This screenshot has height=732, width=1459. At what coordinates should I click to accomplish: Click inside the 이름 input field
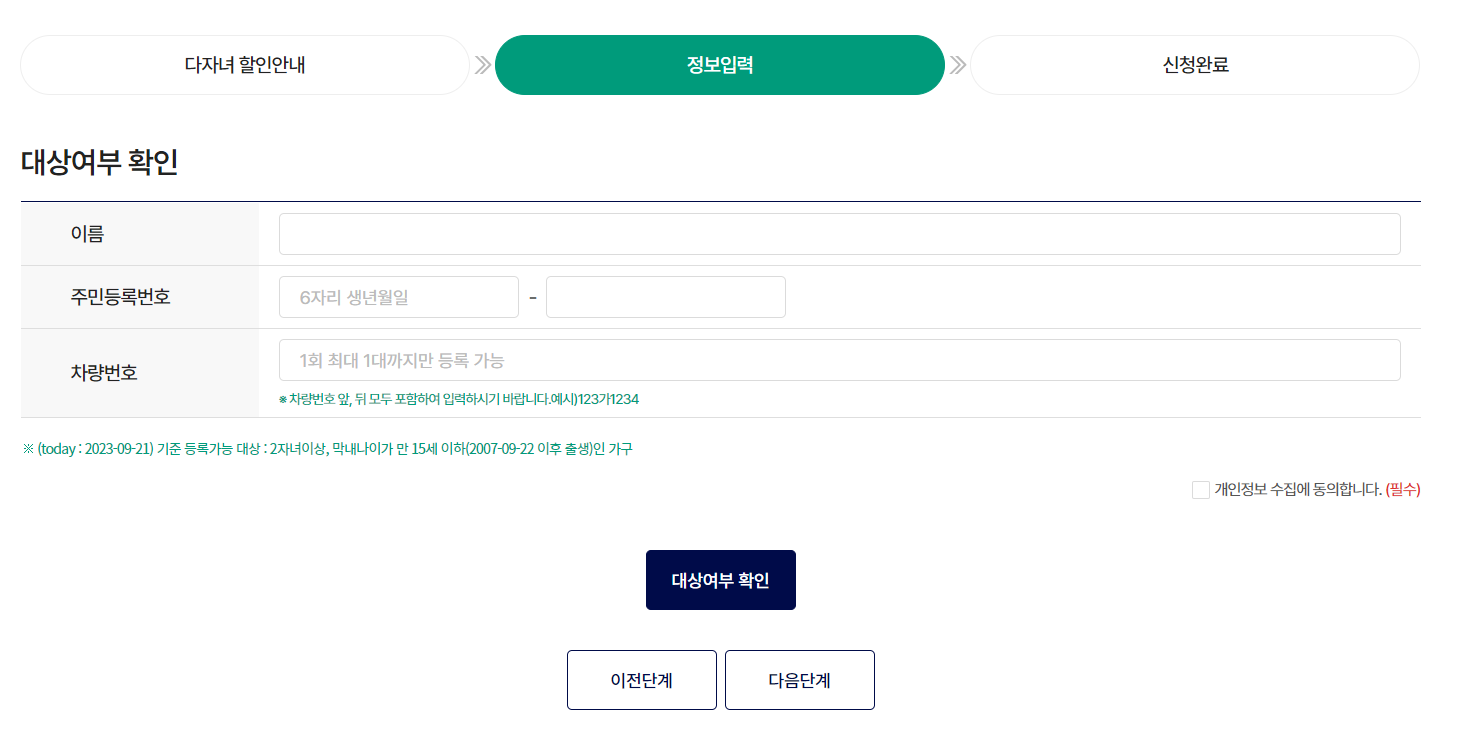[x=840, y=233]
